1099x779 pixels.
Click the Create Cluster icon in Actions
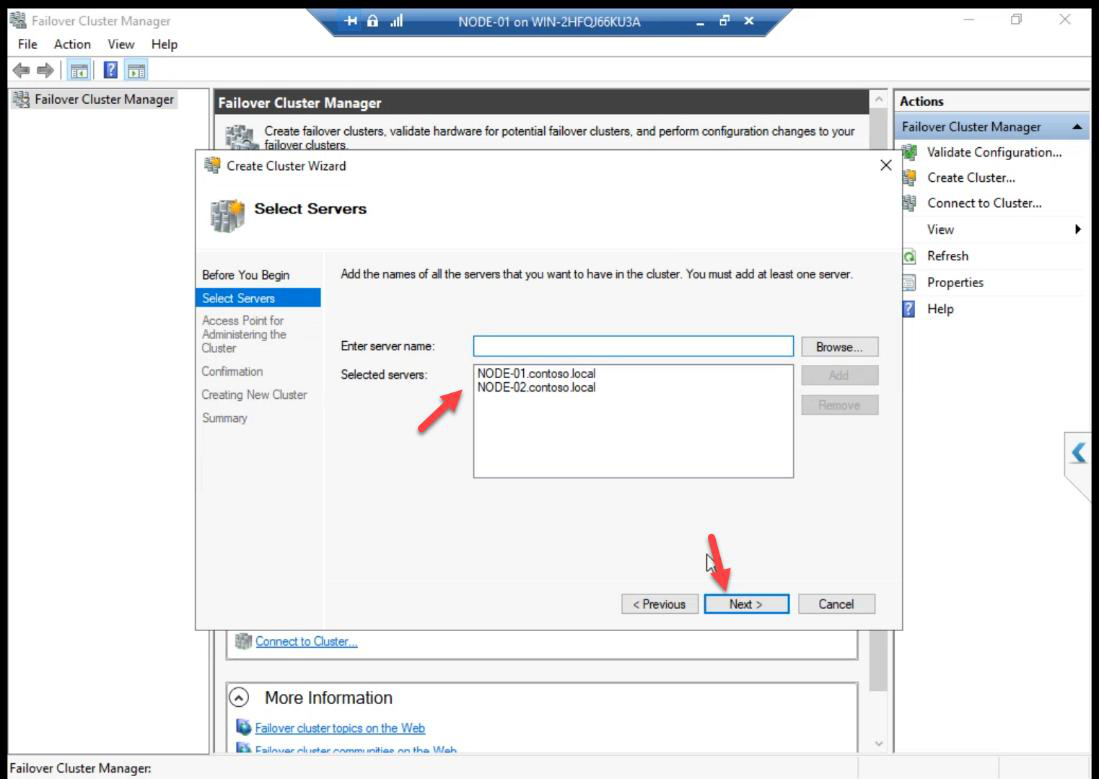point(910,177)
